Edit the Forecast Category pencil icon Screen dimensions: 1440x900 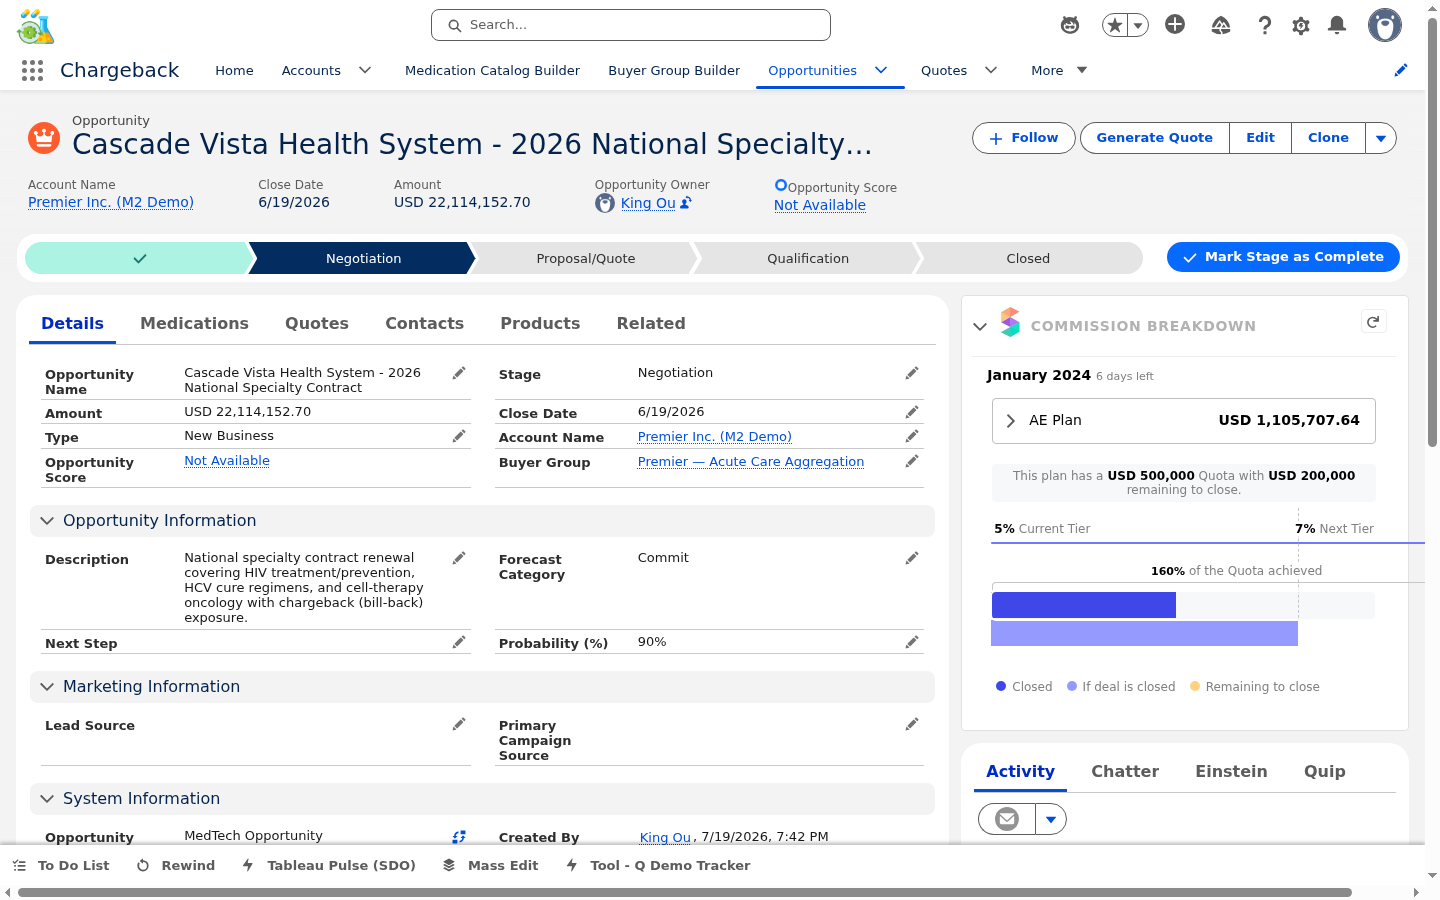pyautogui.click(x=912, y=558)
